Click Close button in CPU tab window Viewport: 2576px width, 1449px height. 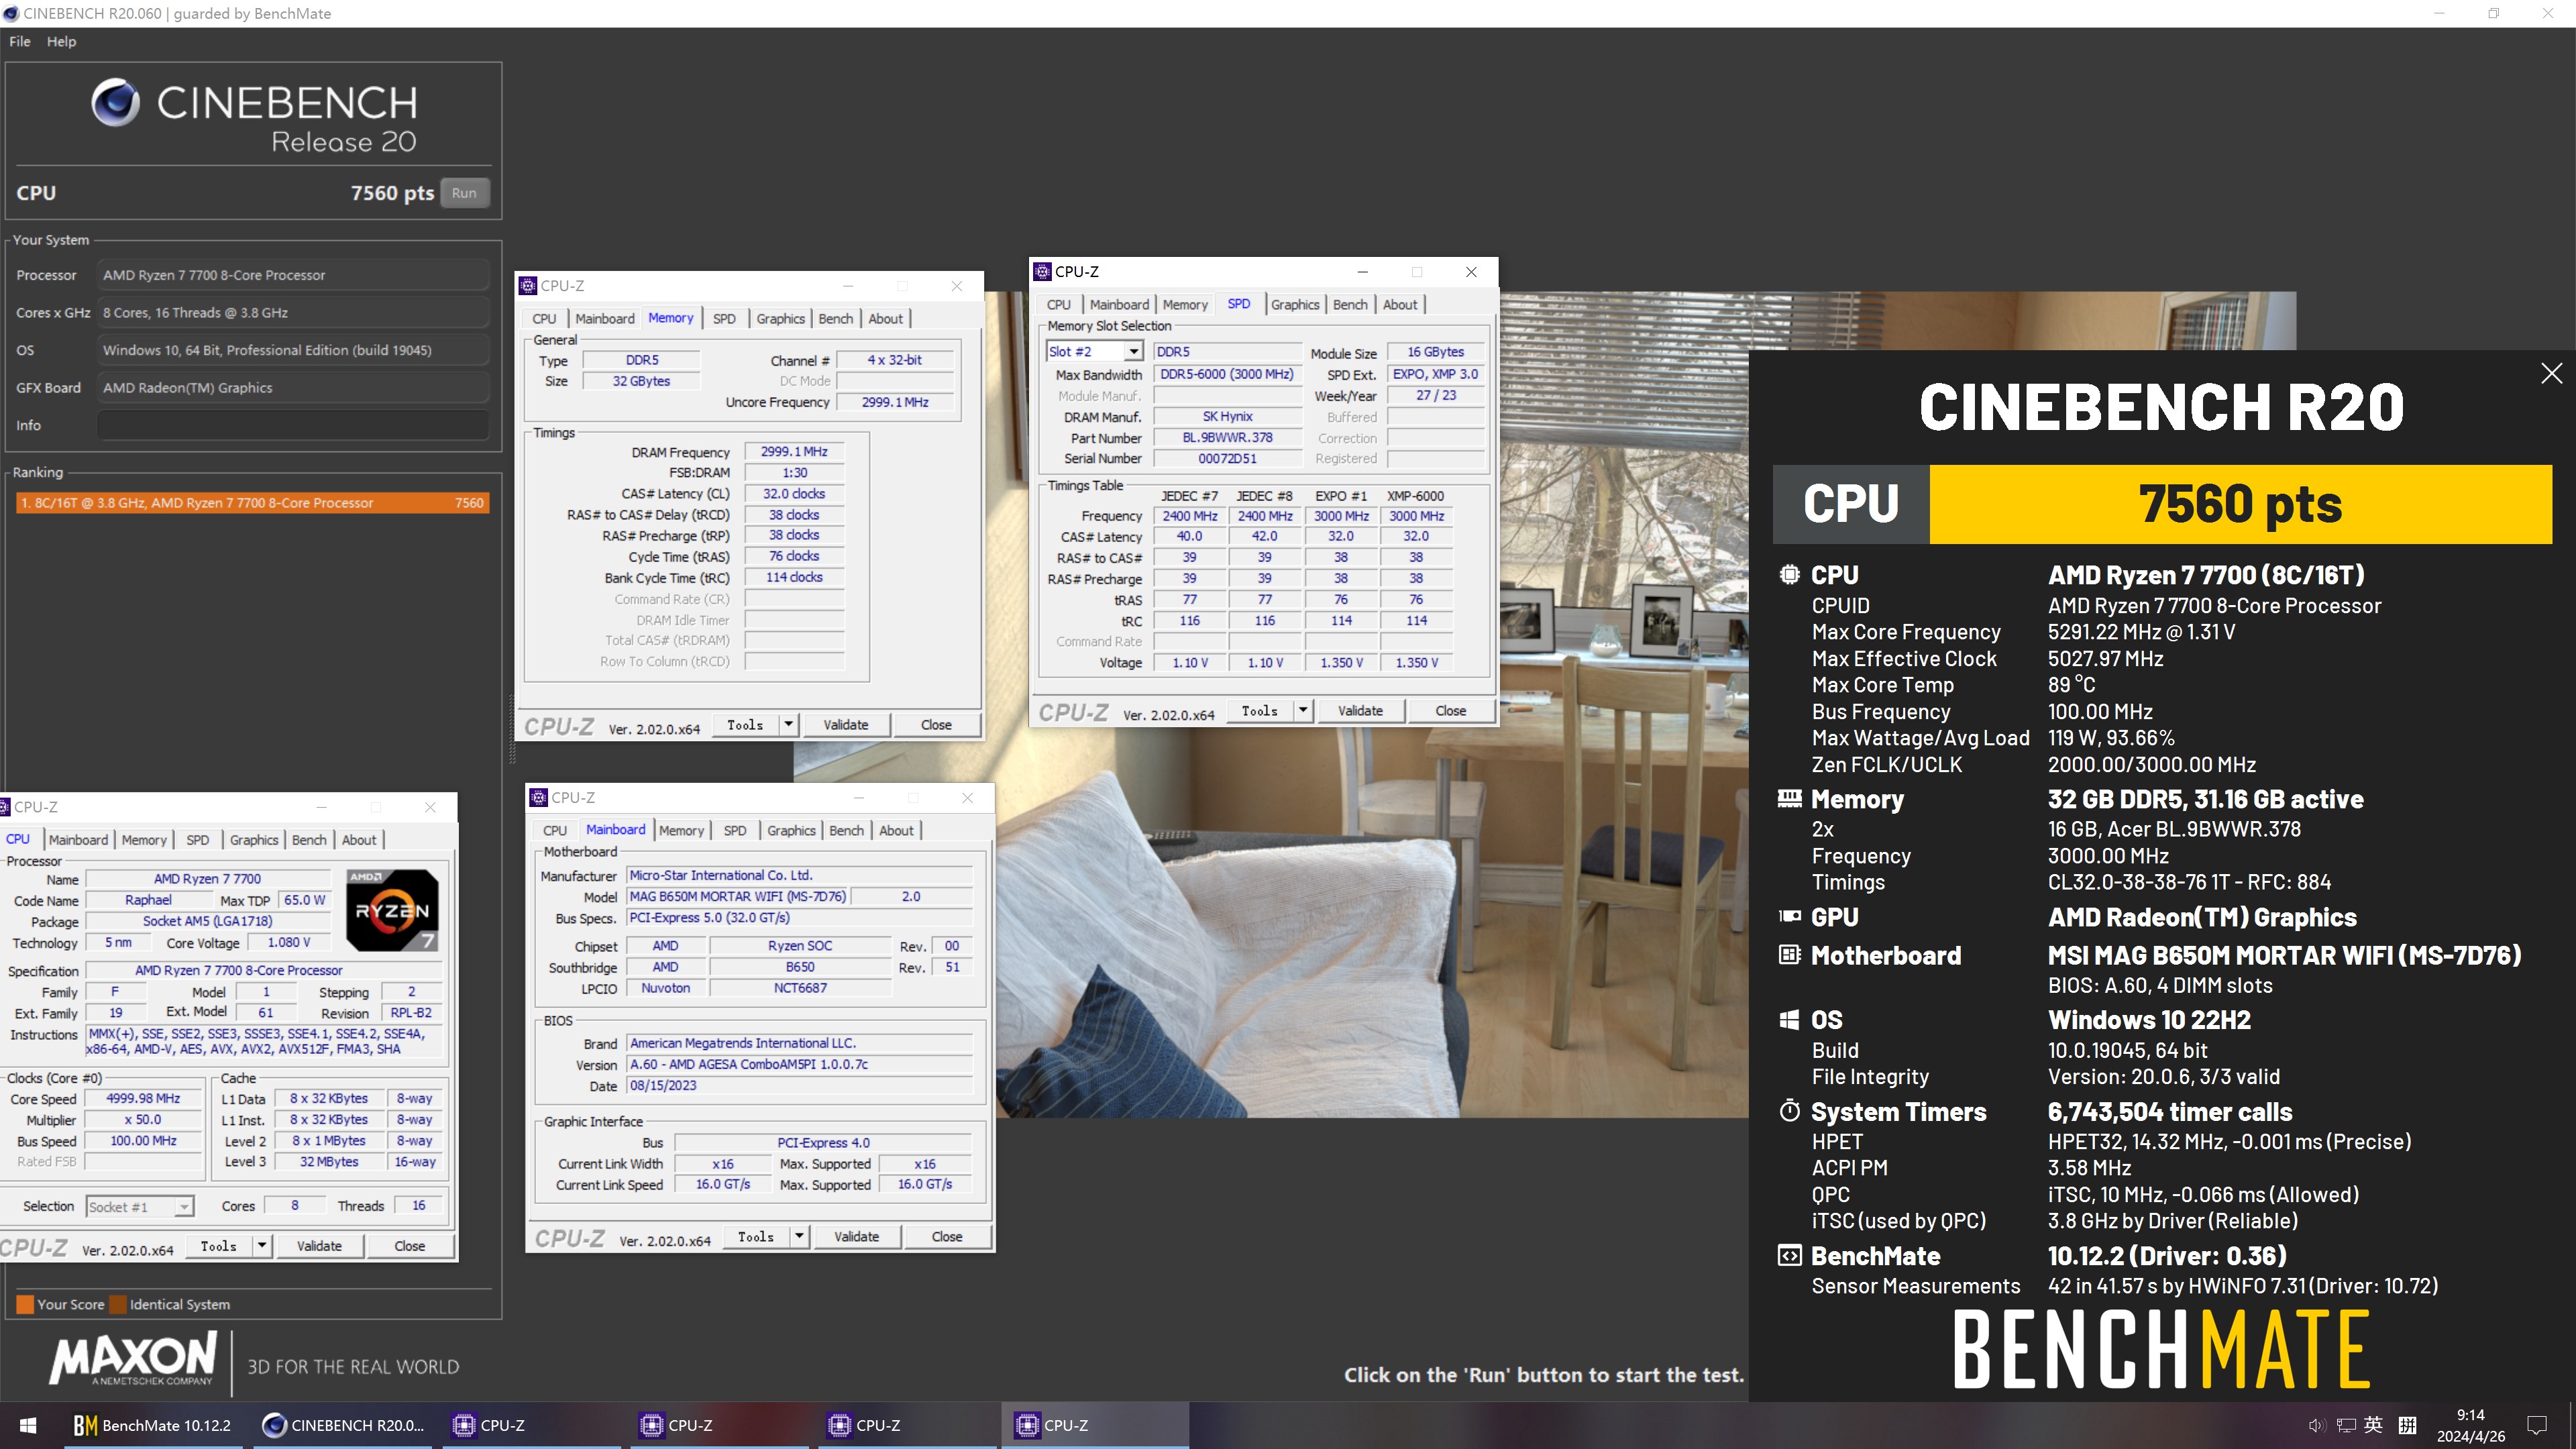coord(410,1246)
